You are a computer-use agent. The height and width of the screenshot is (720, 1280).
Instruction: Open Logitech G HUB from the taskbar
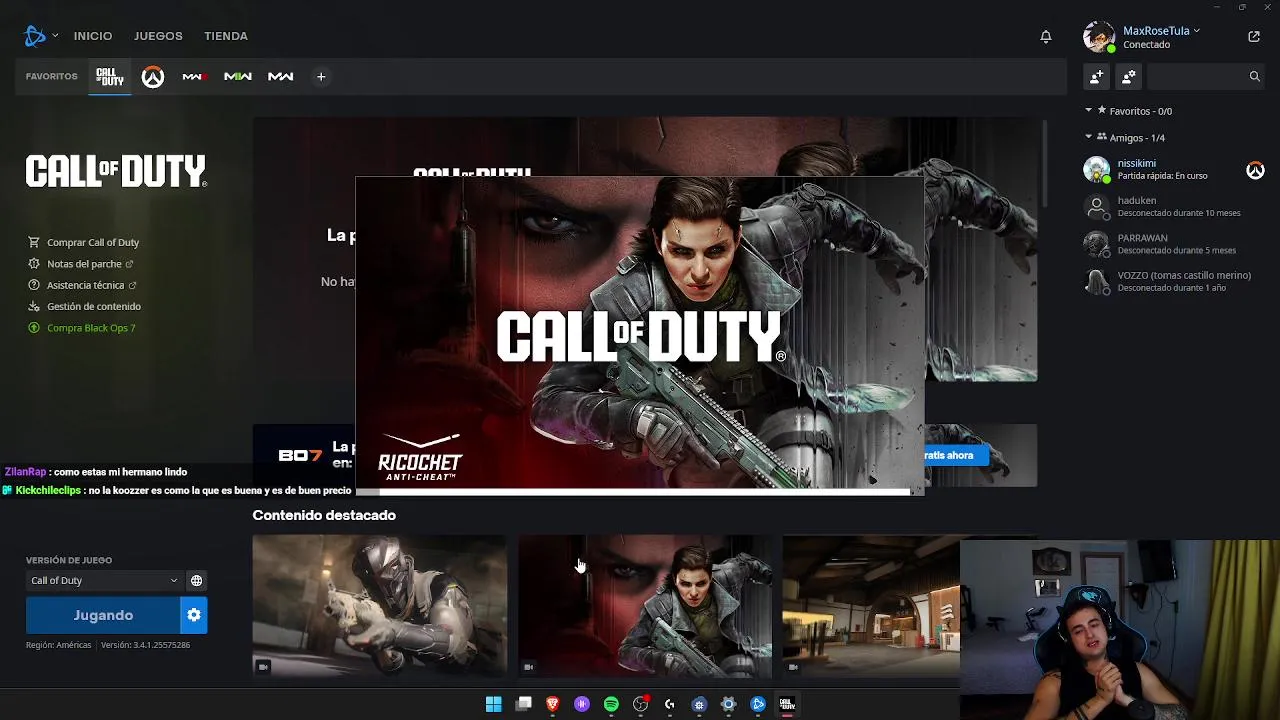point(670,704)
